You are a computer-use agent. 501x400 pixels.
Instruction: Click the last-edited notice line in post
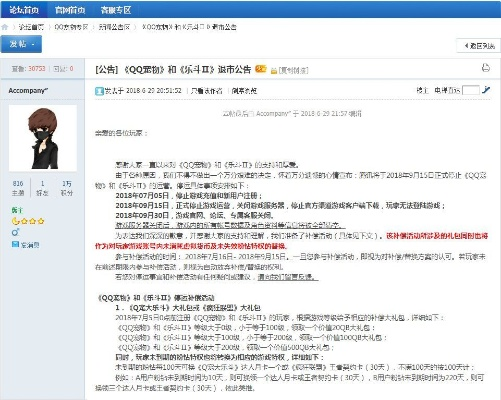point(292,114)
